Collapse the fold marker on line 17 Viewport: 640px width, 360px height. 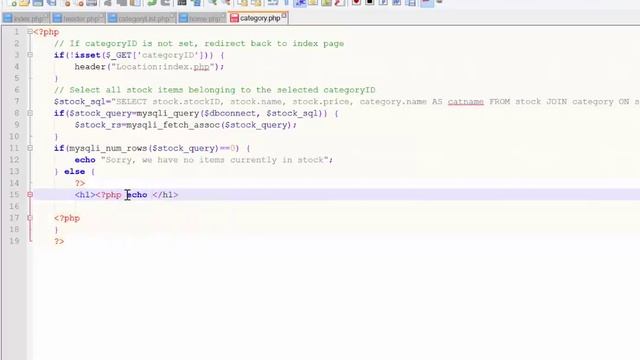tap(30, 218)
